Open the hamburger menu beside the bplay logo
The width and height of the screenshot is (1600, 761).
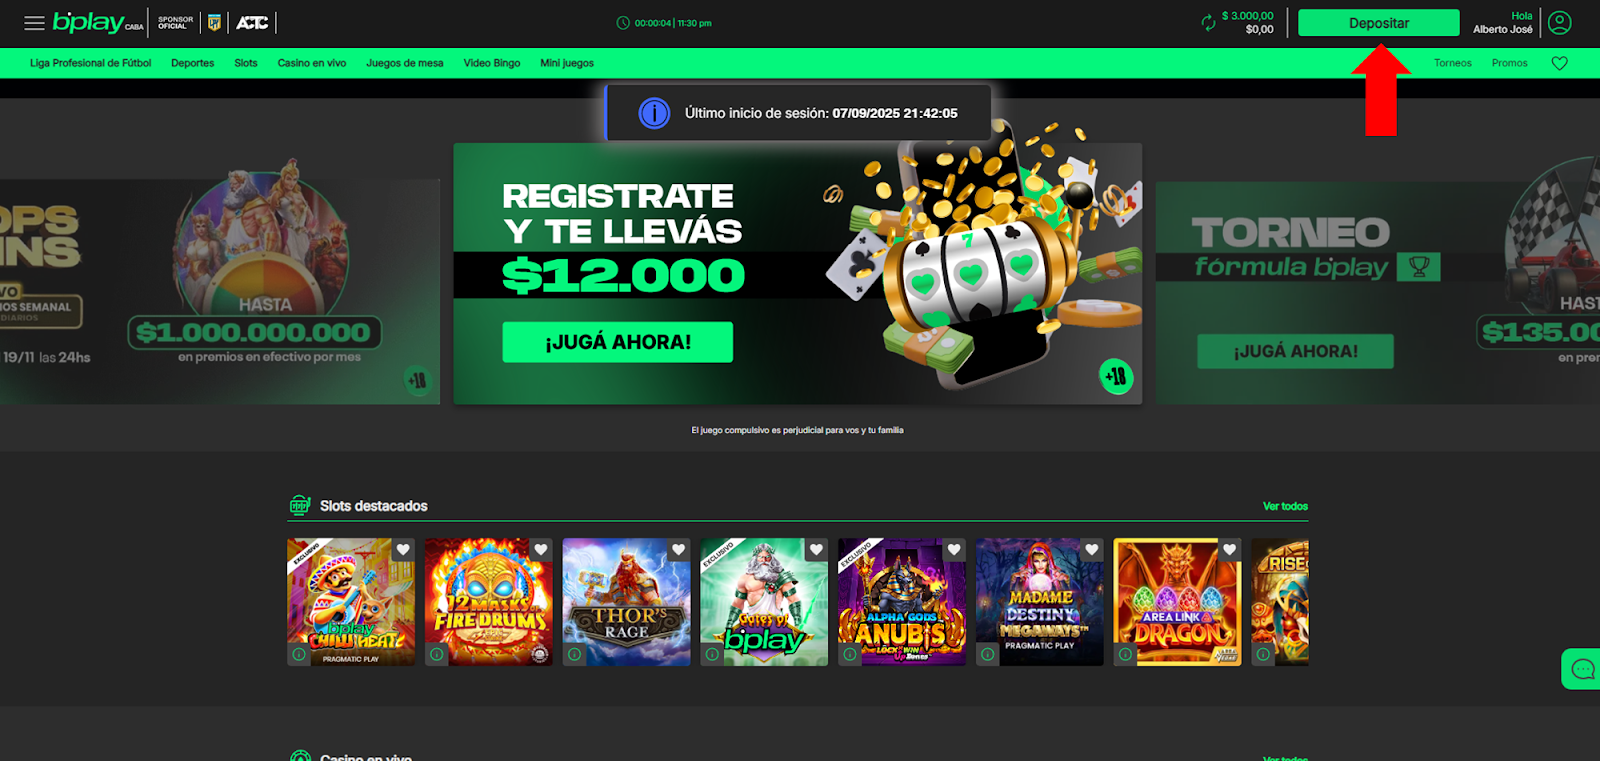34,23
